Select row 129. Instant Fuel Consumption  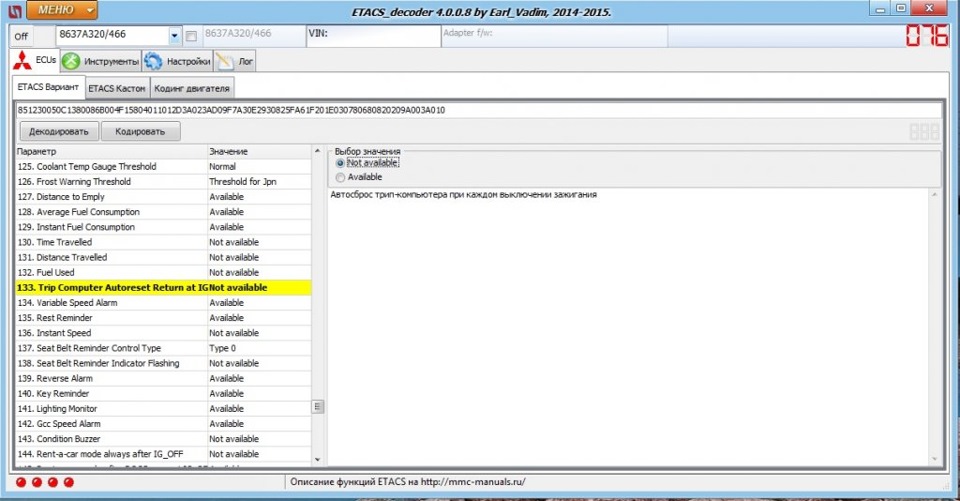[x=163, y=227]
